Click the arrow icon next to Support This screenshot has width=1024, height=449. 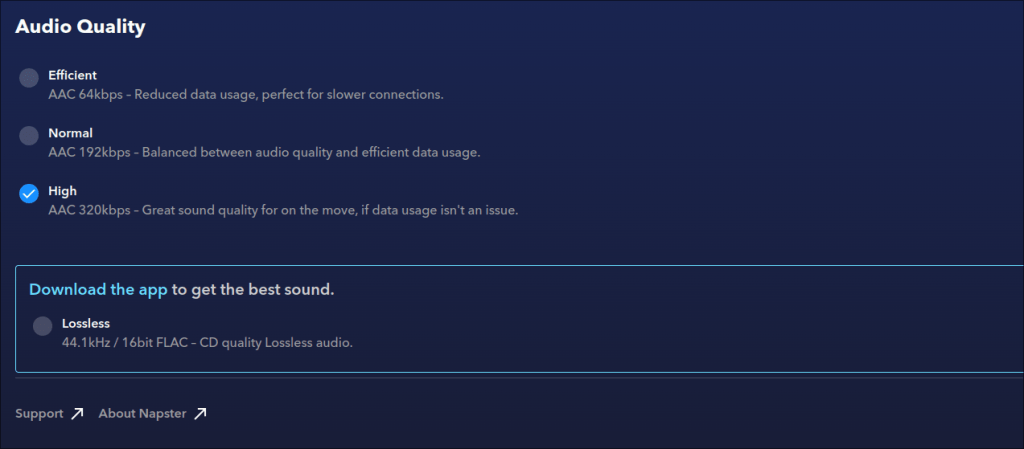pyautogui.click(x=78, y=414)
